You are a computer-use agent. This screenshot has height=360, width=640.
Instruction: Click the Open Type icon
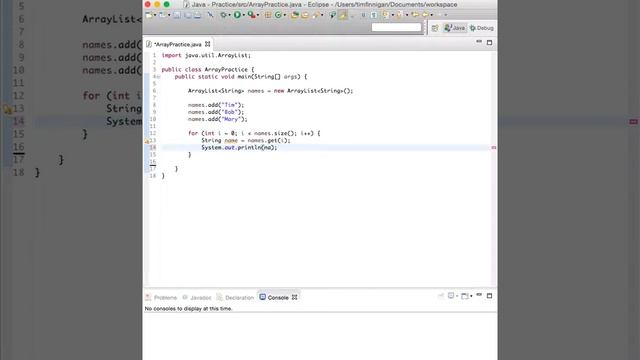(x=295, y=15)
